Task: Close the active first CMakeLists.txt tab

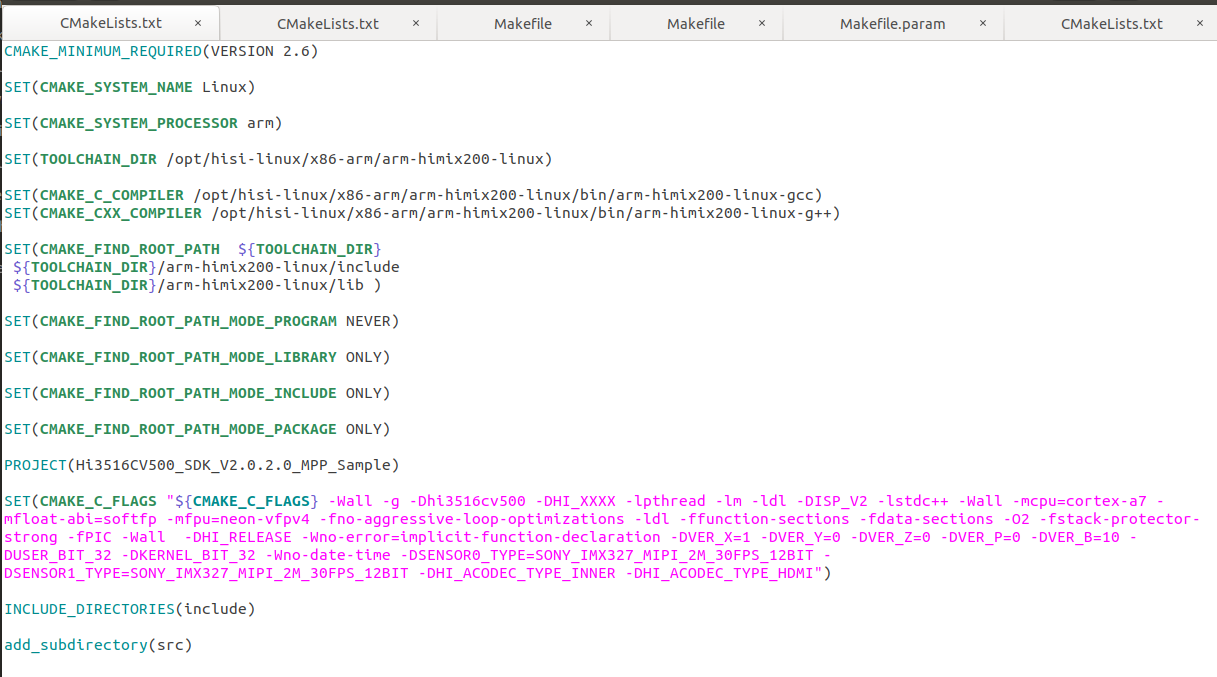Action: pyautogui.click(x=198, y=22)
